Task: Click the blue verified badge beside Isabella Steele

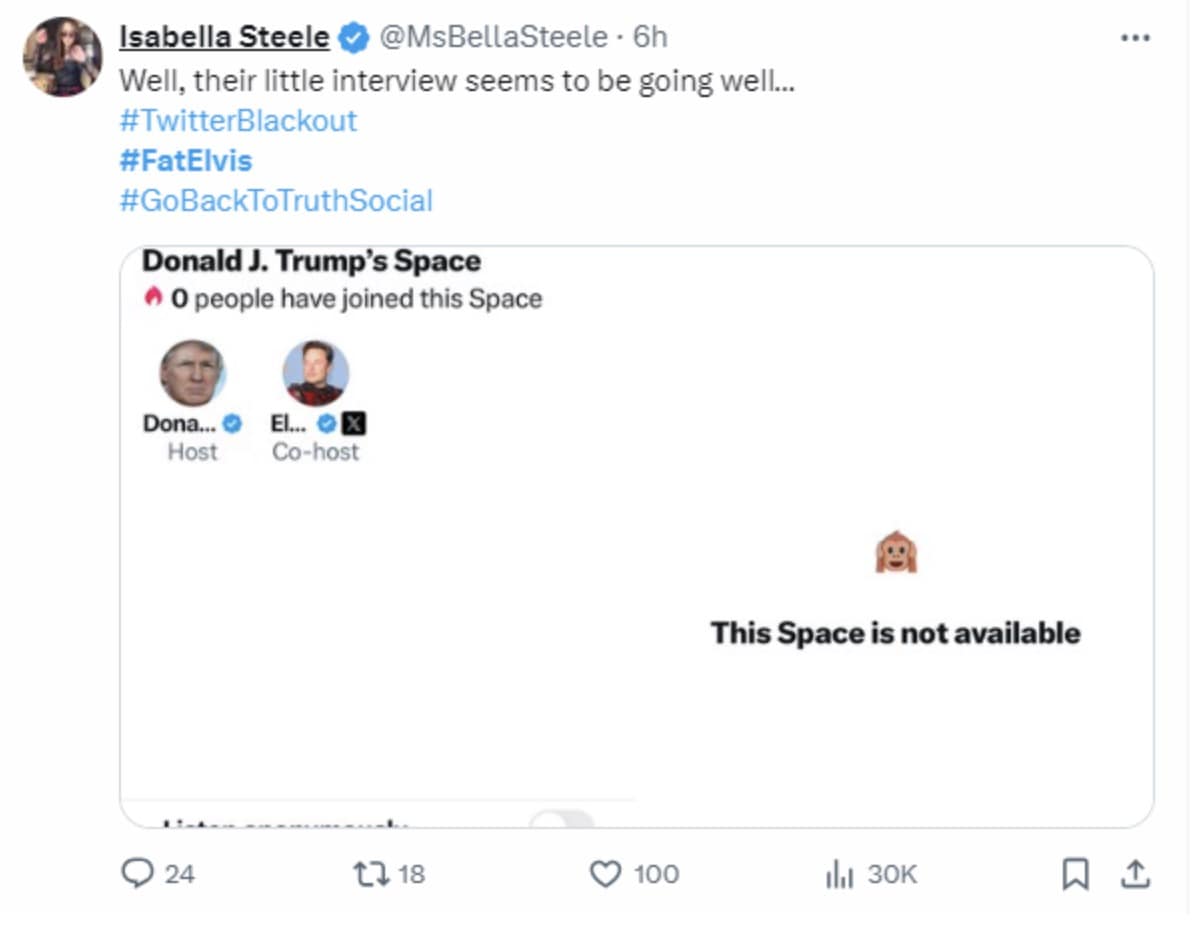Action: (352, 38)
